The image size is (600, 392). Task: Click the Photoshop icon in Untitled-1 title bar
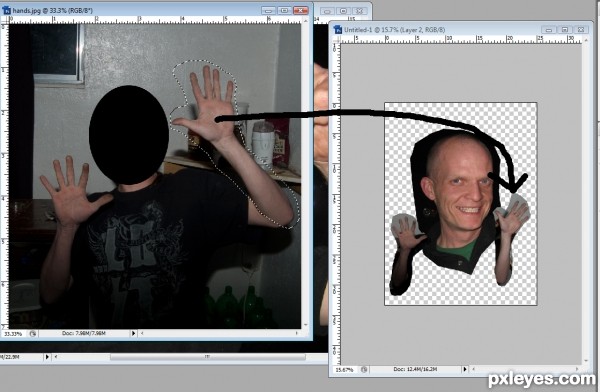pyautogui.click(x=338, y=29)
